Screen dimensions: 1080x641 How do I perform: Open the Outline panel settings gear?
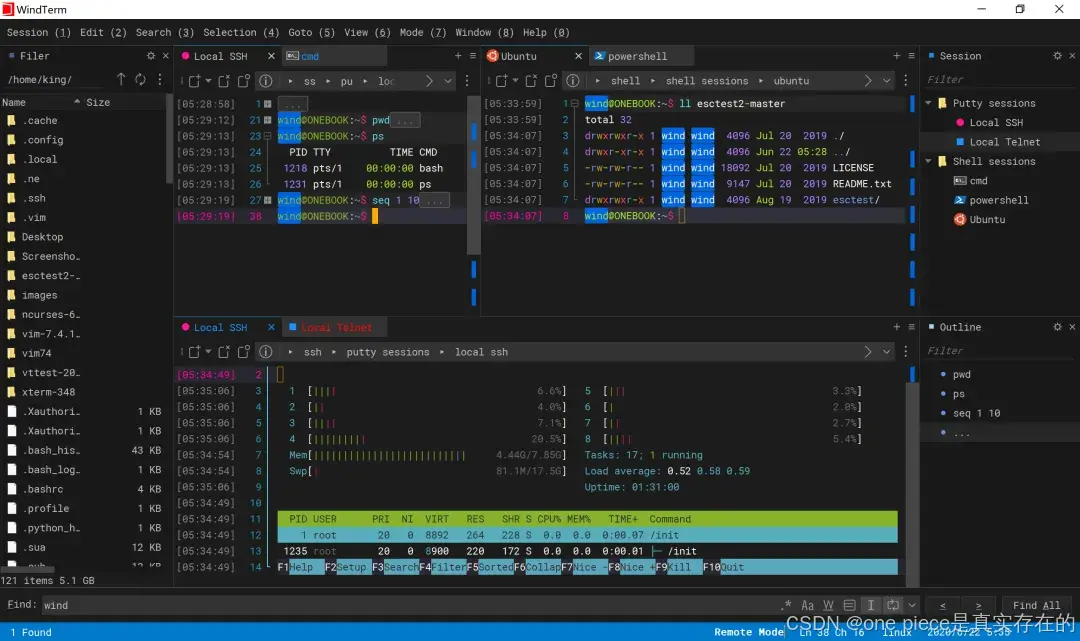pyautogui.click(x=1056, y=326)
